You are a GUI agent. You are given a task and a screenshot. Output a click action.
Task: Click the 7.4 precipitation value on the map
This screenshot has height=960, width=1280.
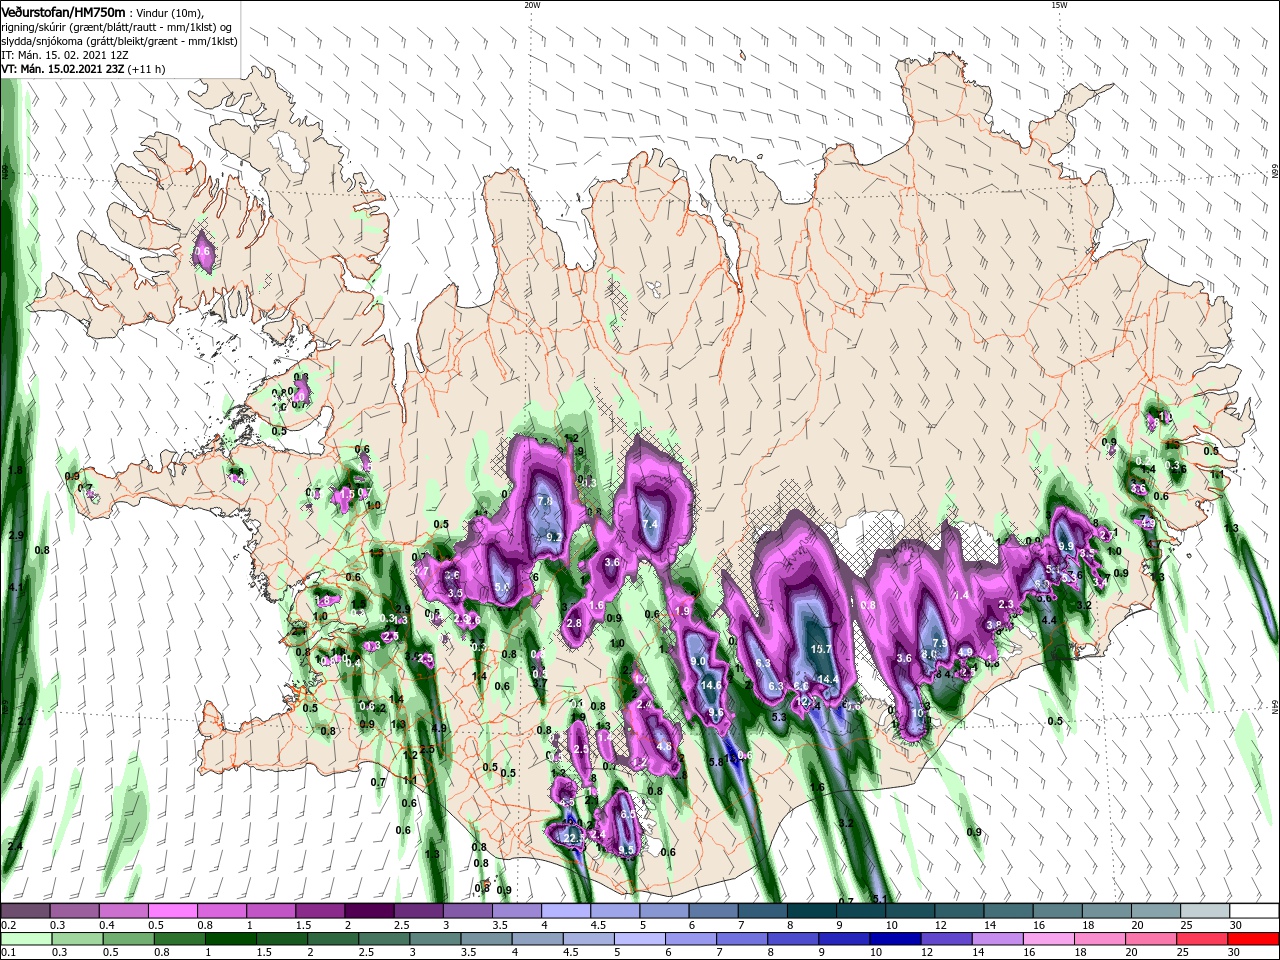point(651,524)
